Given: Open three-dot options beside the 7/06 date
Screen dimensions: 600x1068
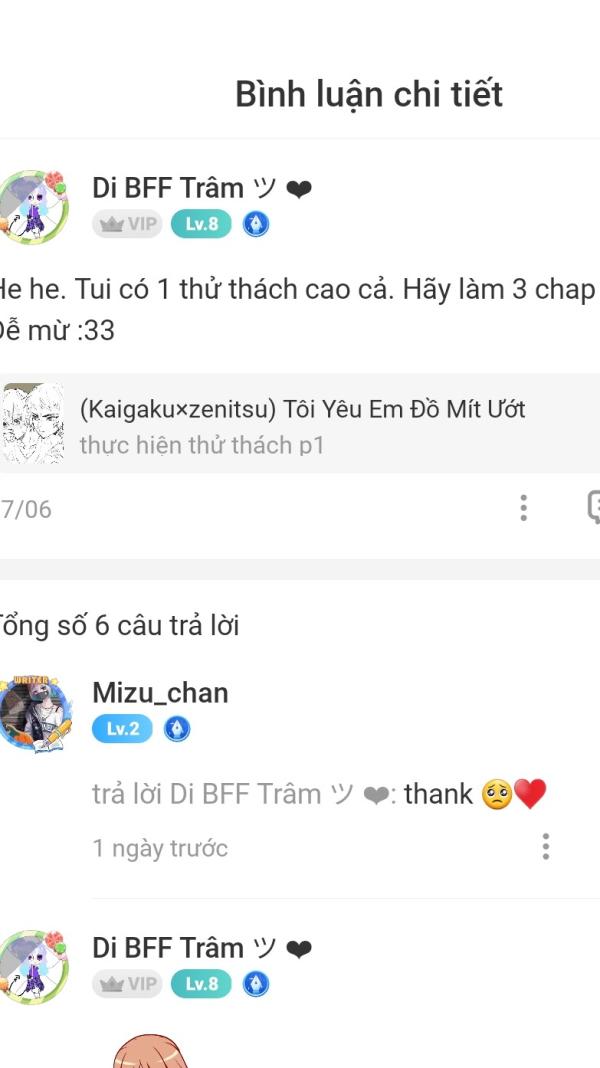Looking at the screenshot, I should pyautogui.click(x=523, y=508).
